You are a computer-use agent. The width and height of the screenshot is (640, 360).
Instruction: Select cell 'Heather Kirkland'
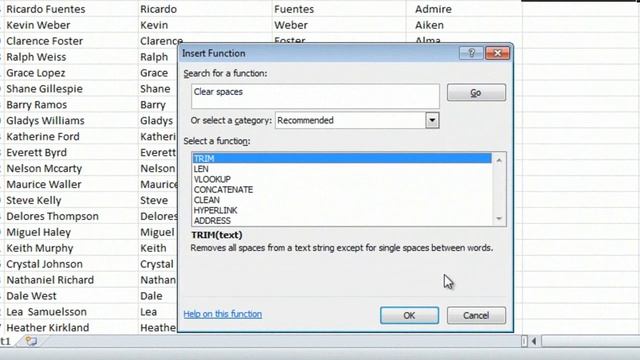point(71,327)
